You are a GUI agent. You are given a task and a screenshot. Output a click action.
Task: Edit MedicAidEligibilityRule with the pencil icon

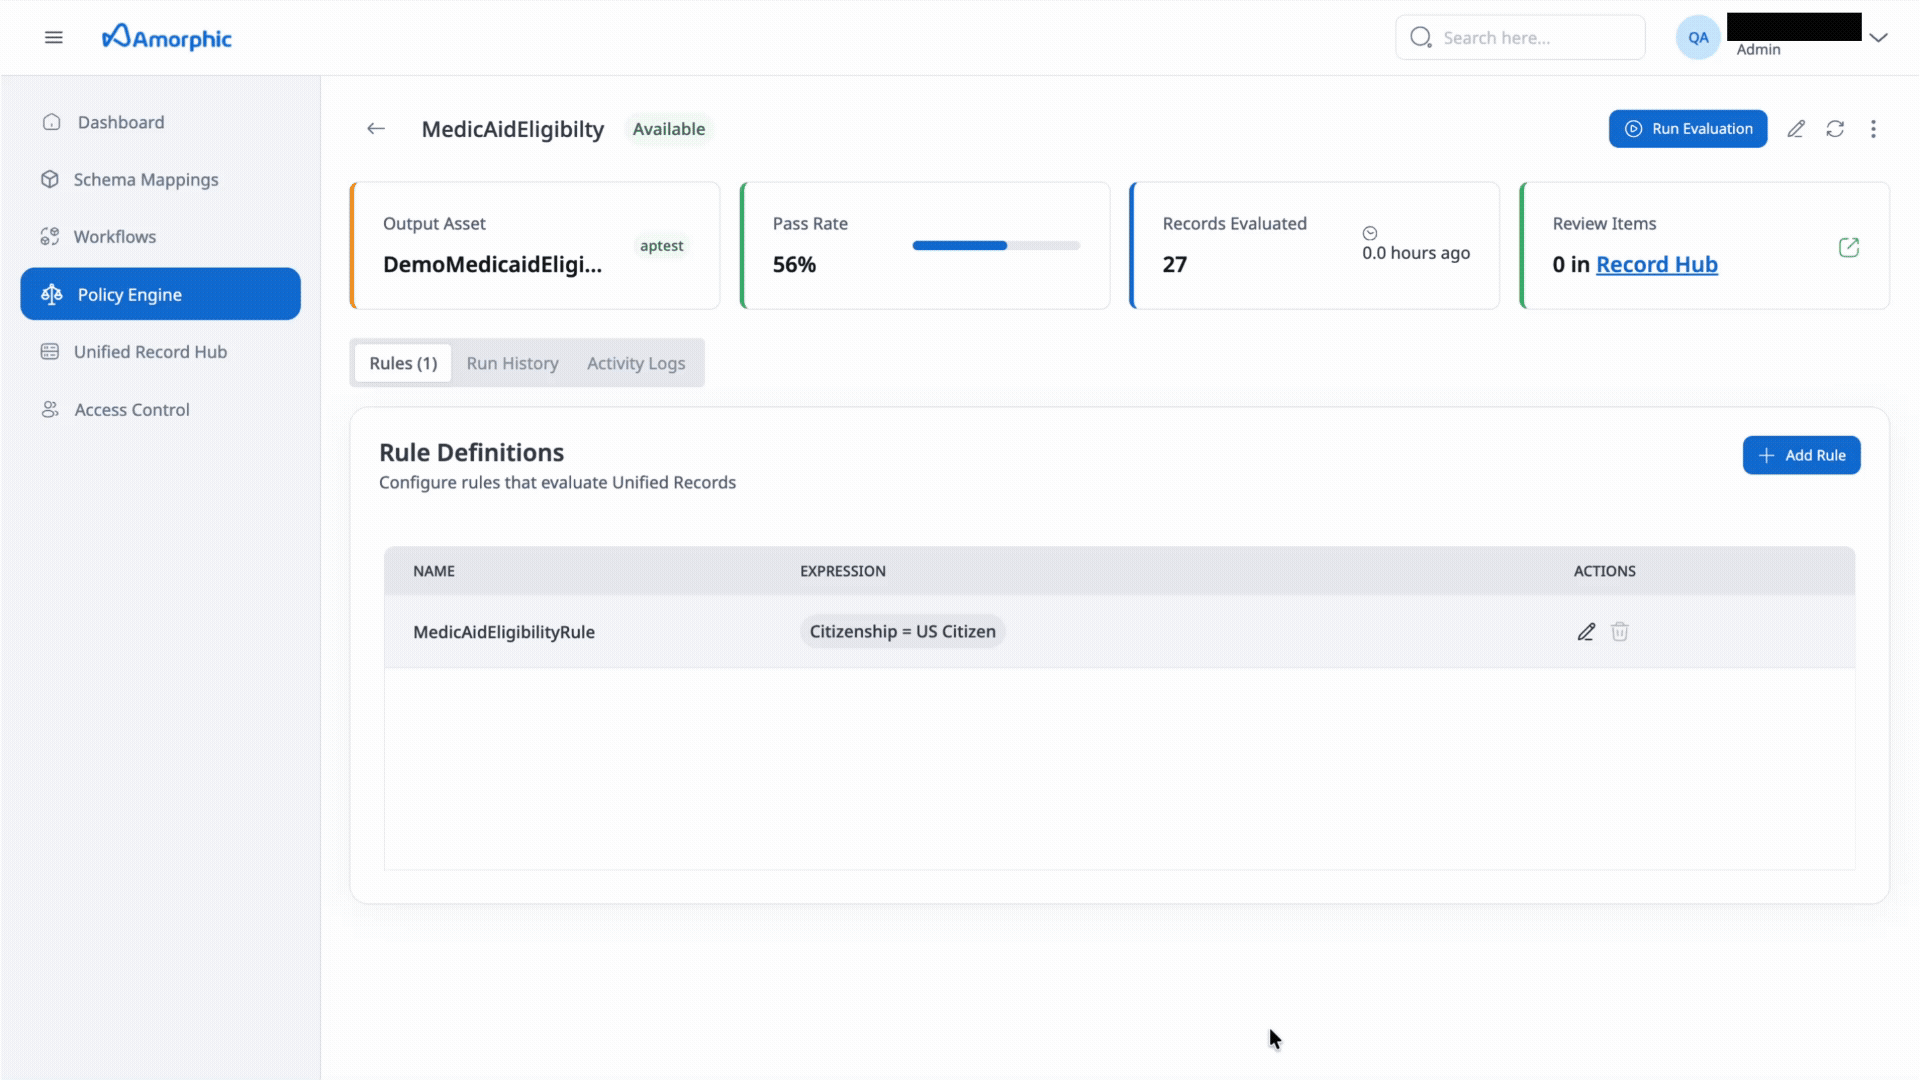point(1586,632)
